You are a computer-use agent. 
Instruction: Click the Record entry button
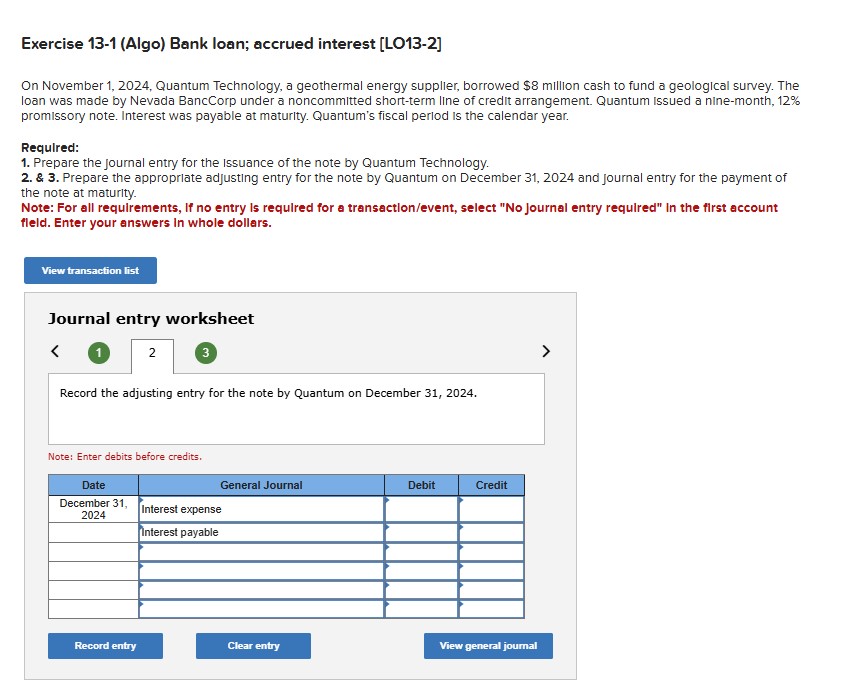(105, 646)
